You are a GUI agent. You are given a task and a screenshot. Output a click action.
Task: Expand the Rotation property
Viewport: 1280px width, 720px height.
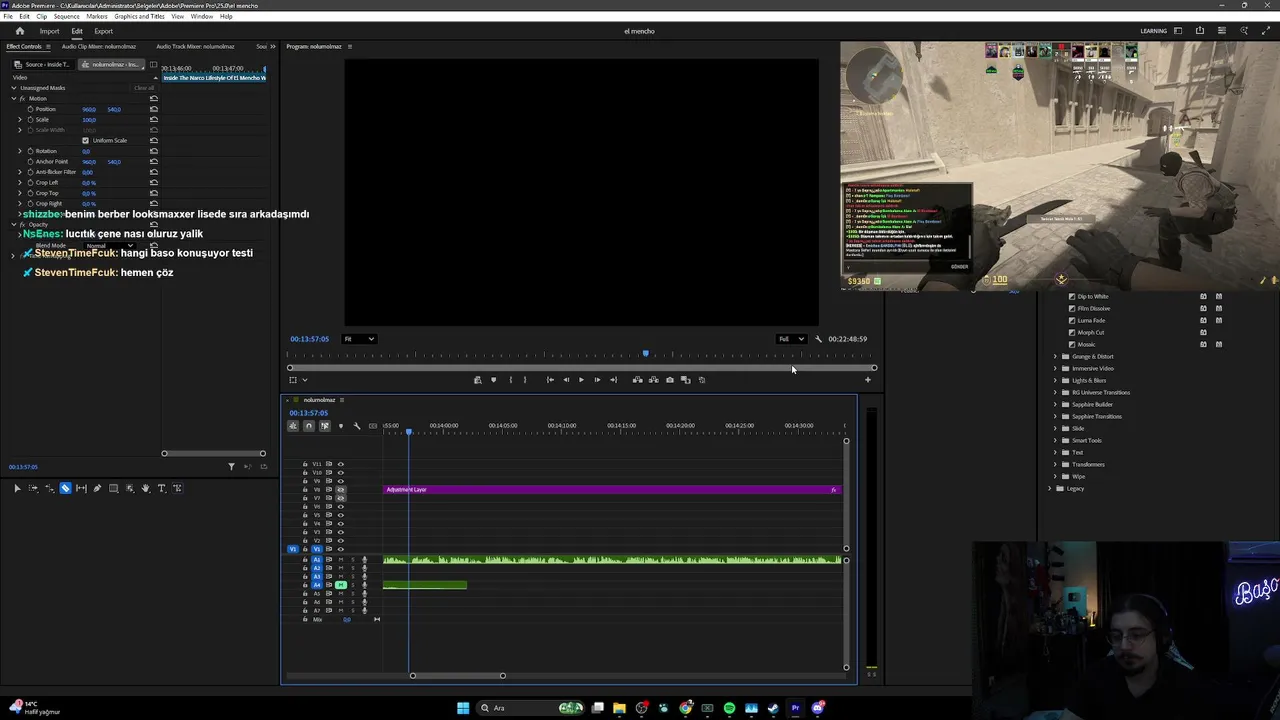(19, 151)
